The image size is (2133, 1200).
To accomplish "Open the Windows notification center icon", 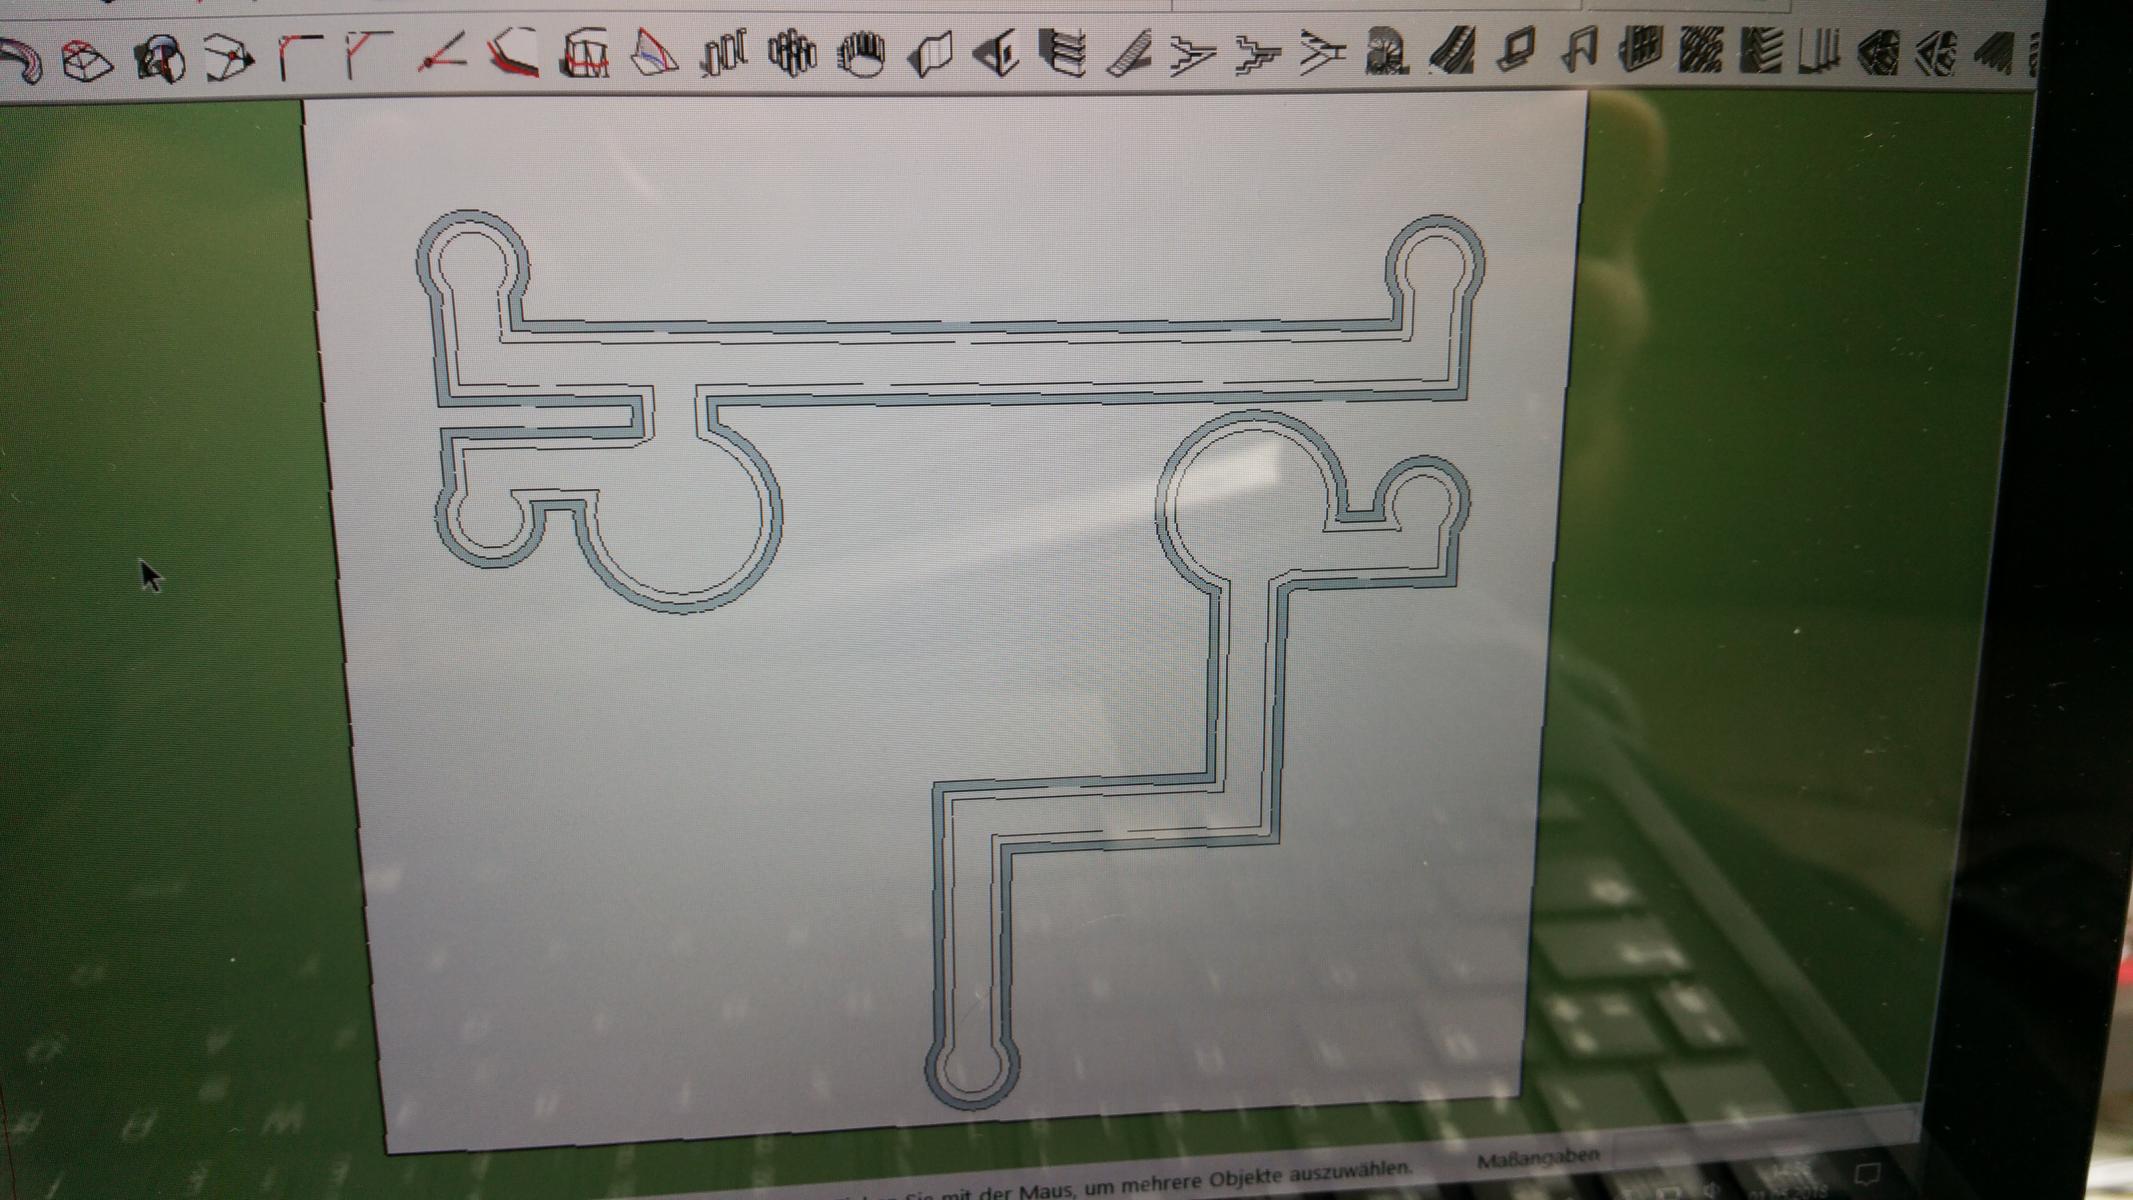I will (x=1866, y=1174).
